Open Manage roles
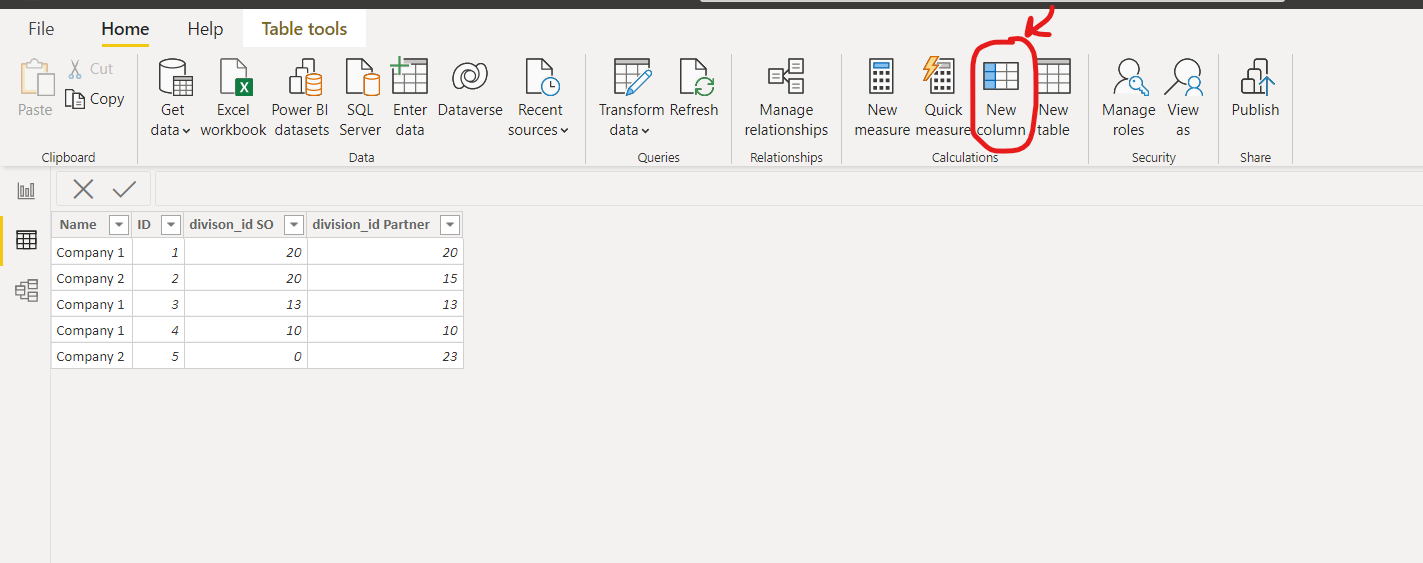 click(1128, 97)
